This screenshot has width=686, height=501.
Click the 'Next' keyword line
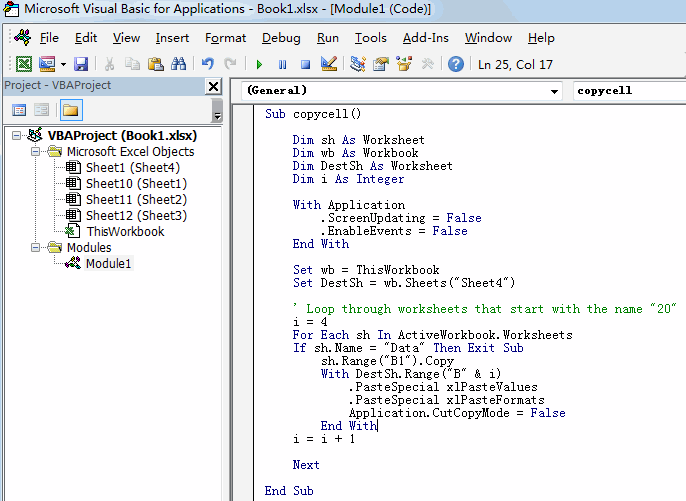pos(306,465)
